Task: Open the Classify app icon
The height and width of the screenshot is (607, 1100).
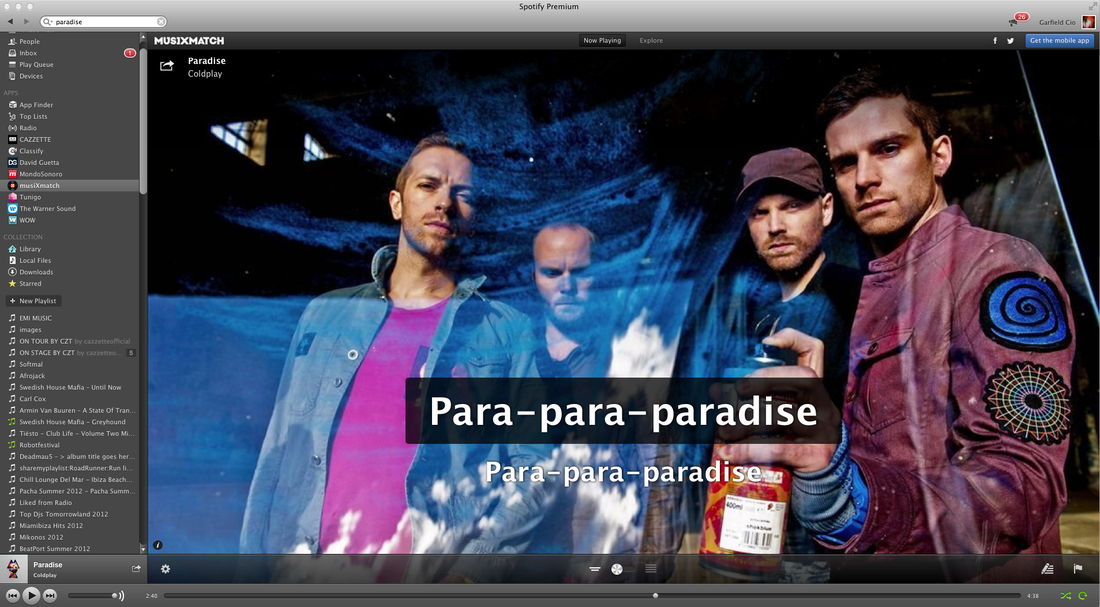Action: [12, 151]
